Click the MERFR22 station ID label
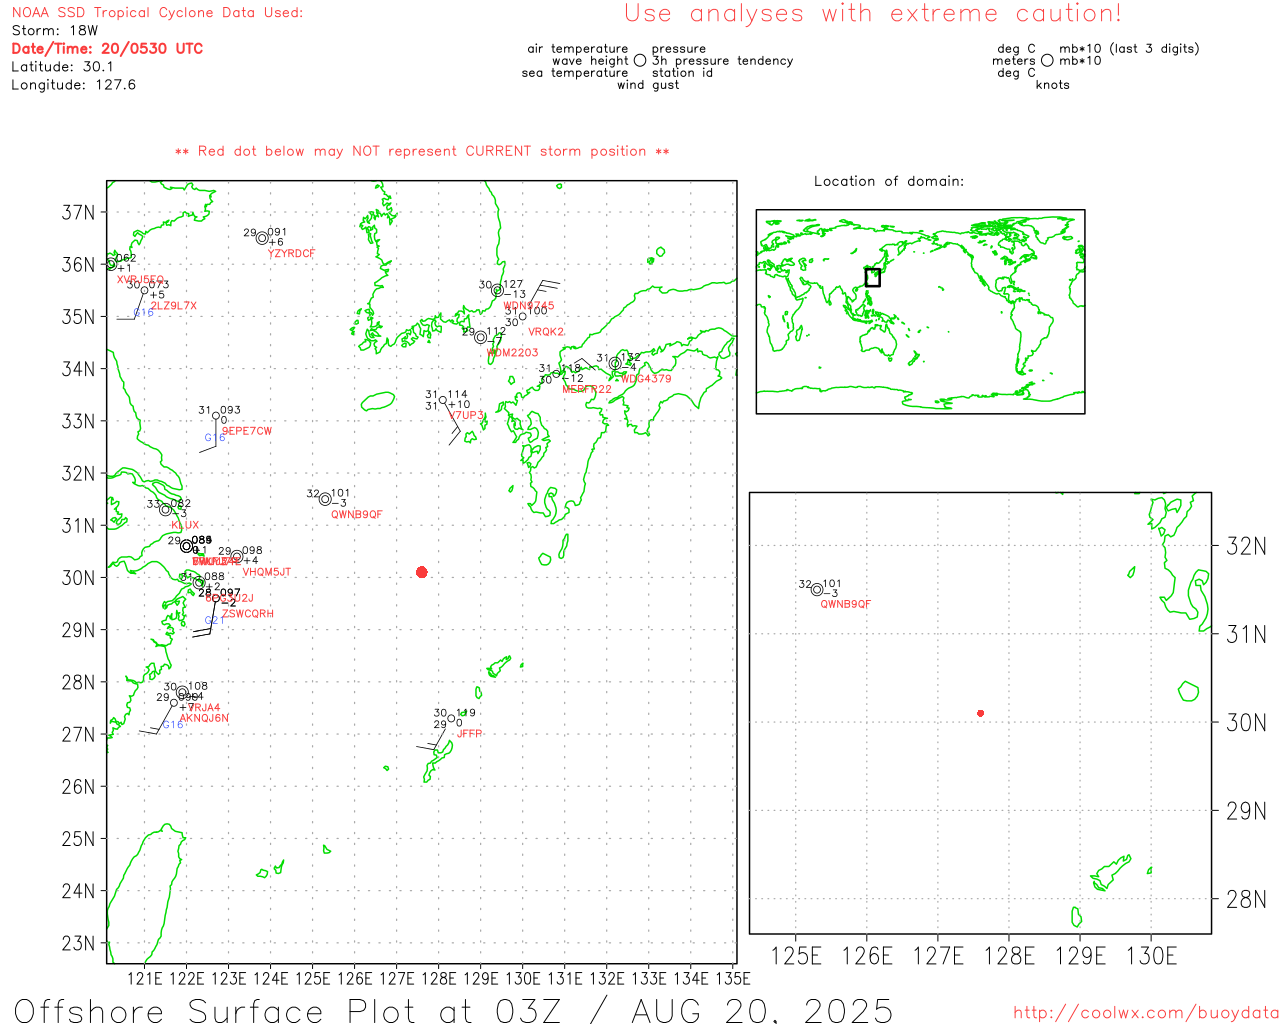The height and width of the screenshot is (1024, 1280). (587, 390)
